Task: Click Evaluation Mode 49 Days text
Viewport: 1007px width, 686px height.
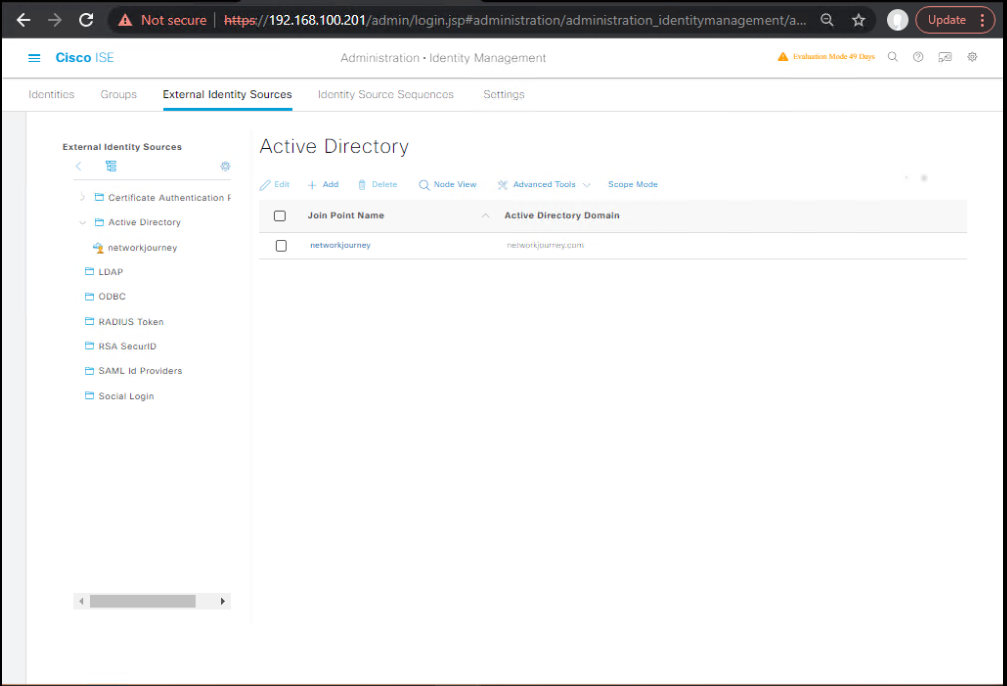Action: (834, 57)
